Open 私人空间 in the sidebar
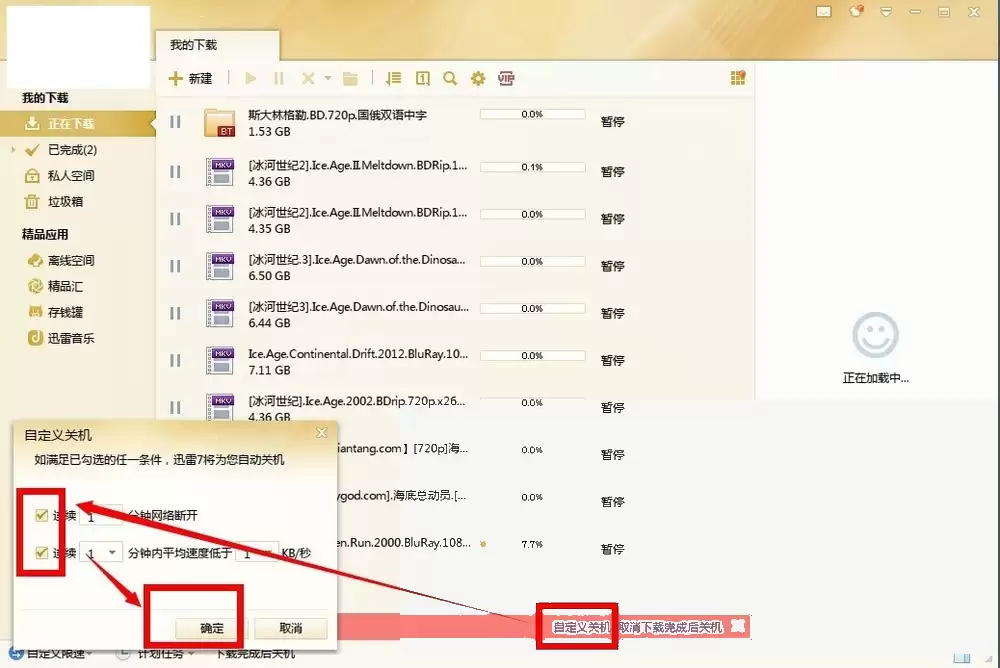This screenshot has height=668, width=1000. tap(60, 175)
